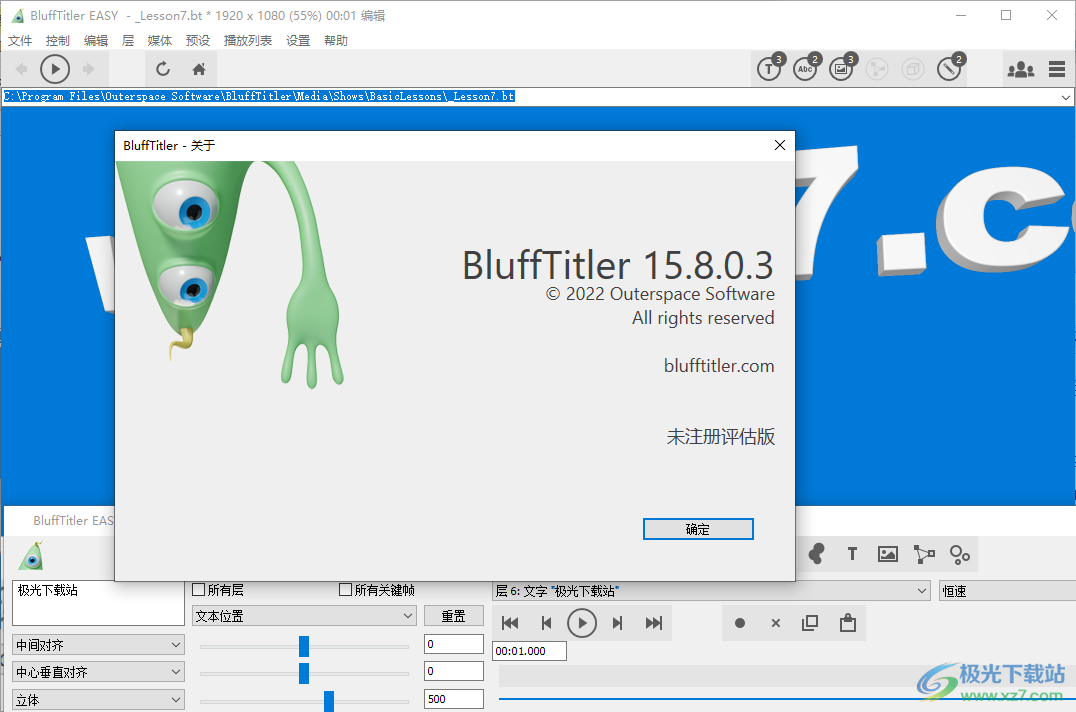Open the 媒体 menu
This screenshot has width=1076, height=712.
point(160,40)
